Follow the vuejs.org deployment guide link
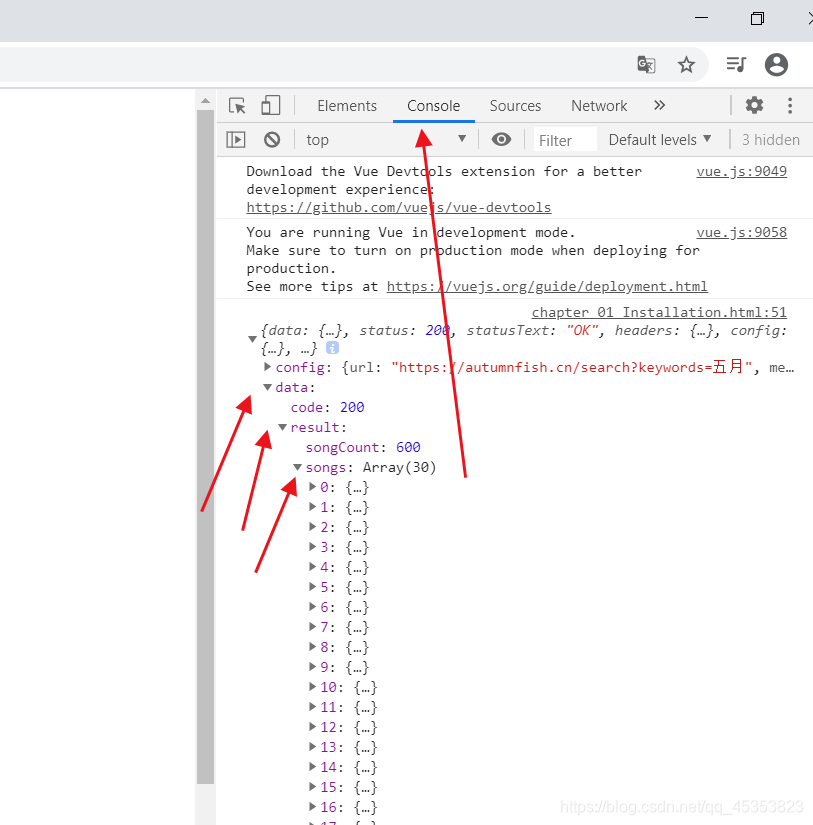This screenshot has height=825, width=813. [547, 286]
